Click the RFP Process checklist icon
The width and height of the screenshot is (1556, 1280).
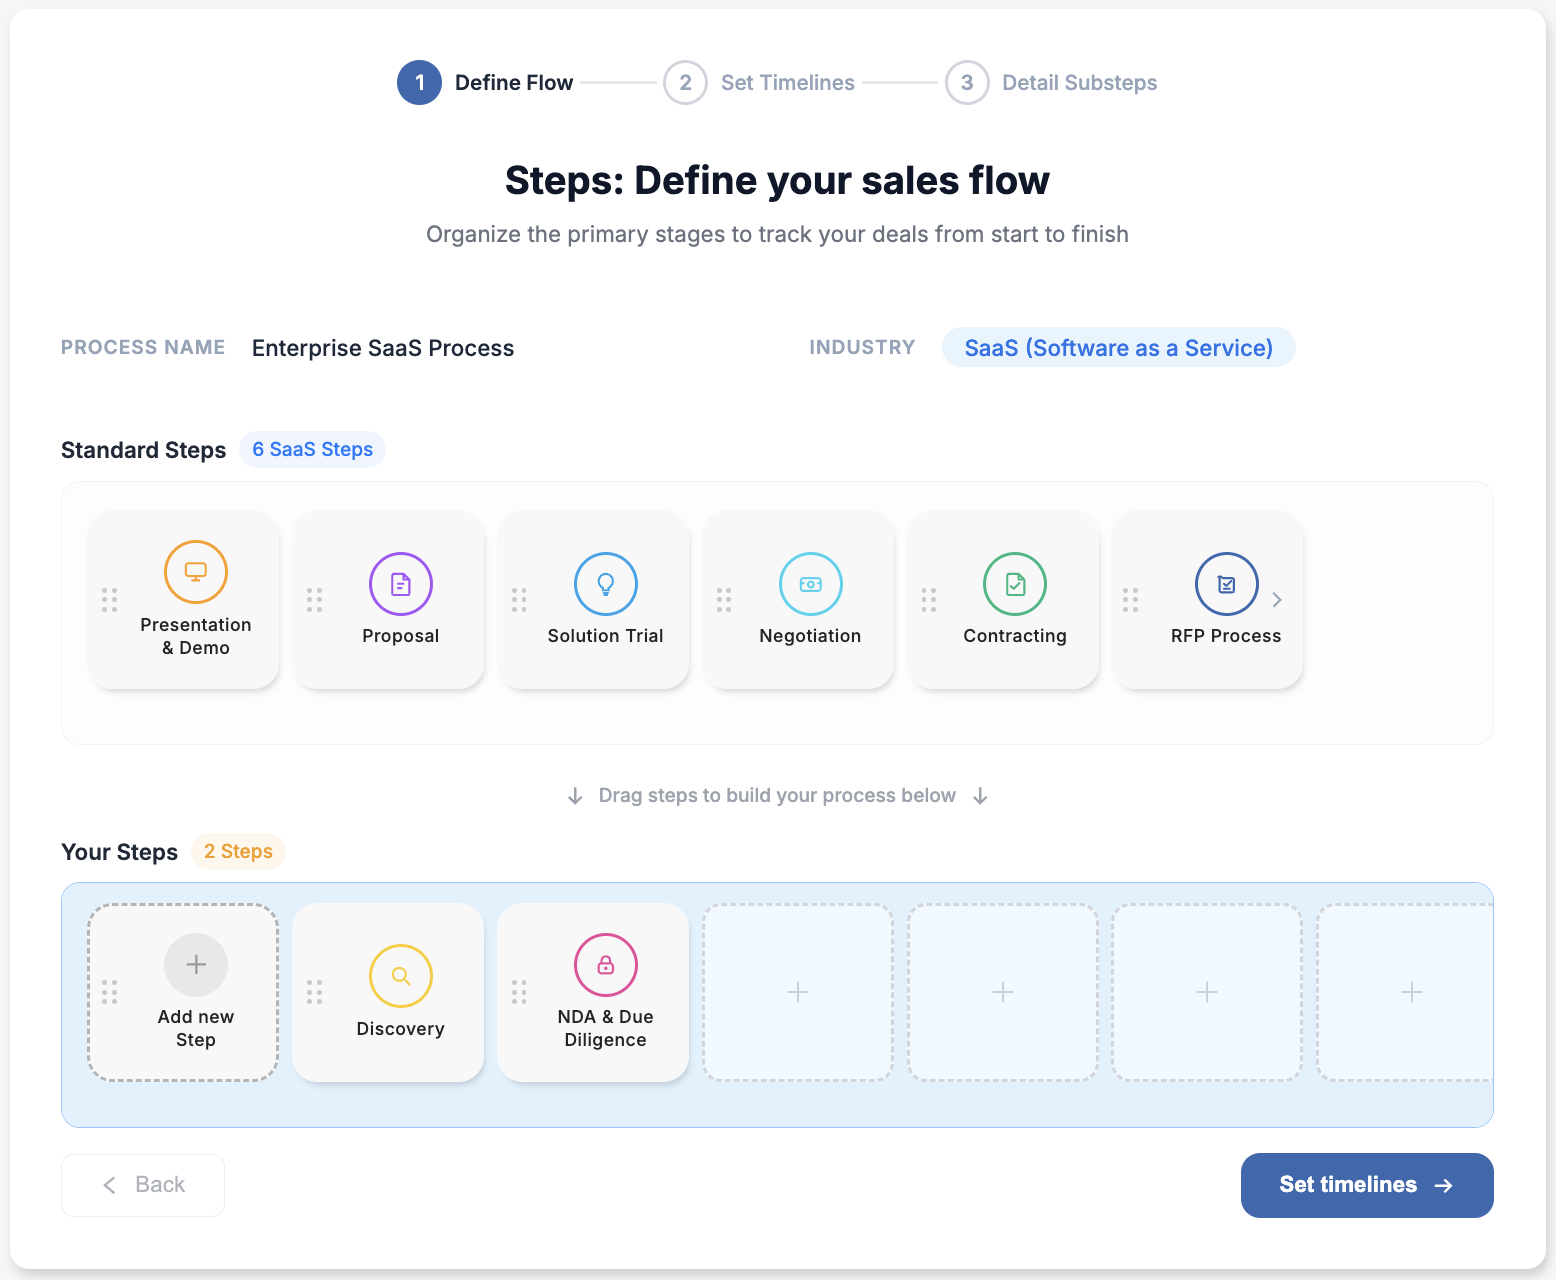(1227, 584)
